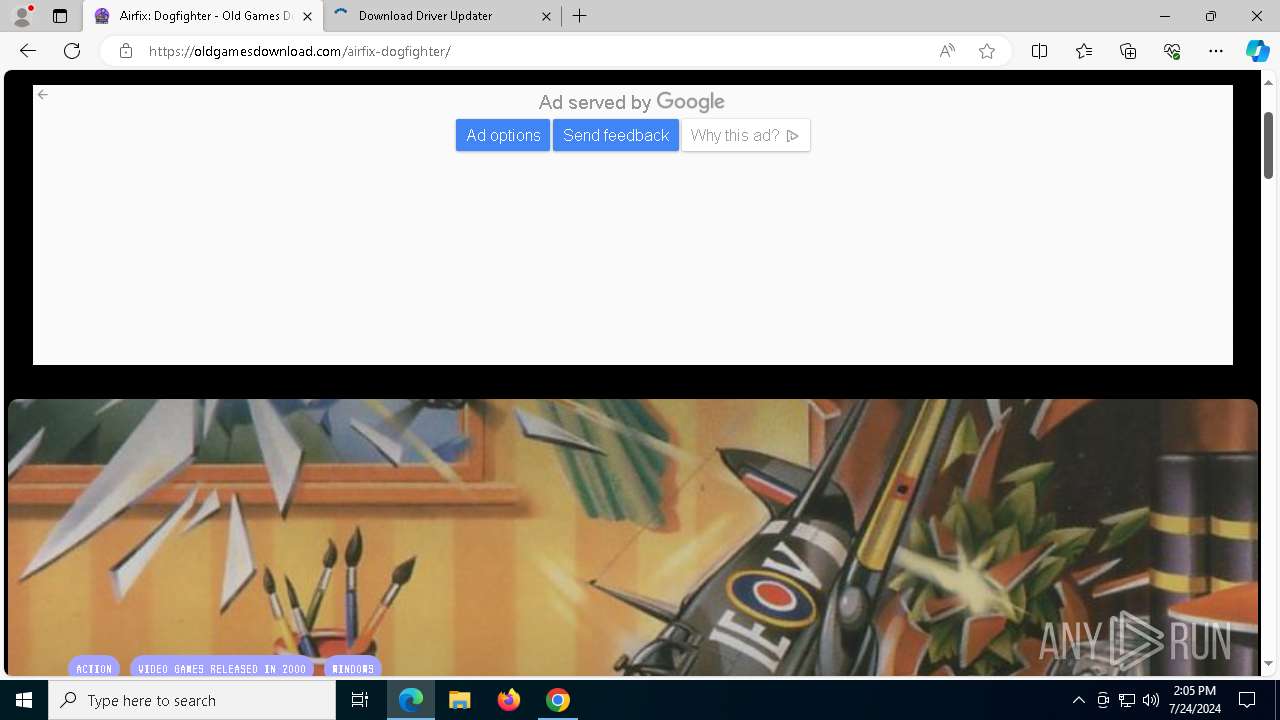Refresh the current page
The height and width of the screenshot is (720, 1280).
click(72, 51)
